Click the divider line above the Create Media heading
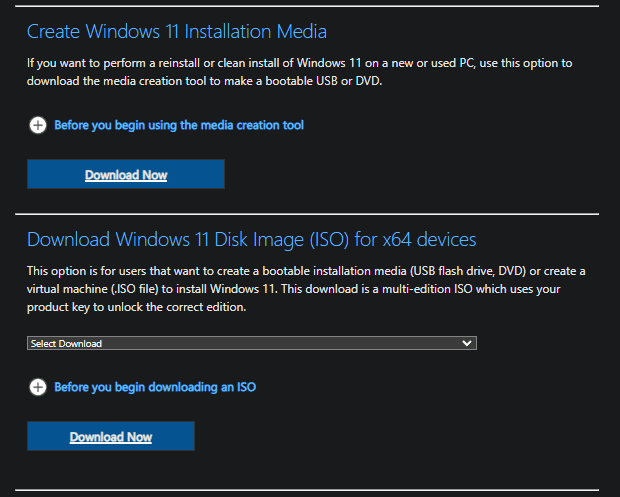 tap(307, 6)
